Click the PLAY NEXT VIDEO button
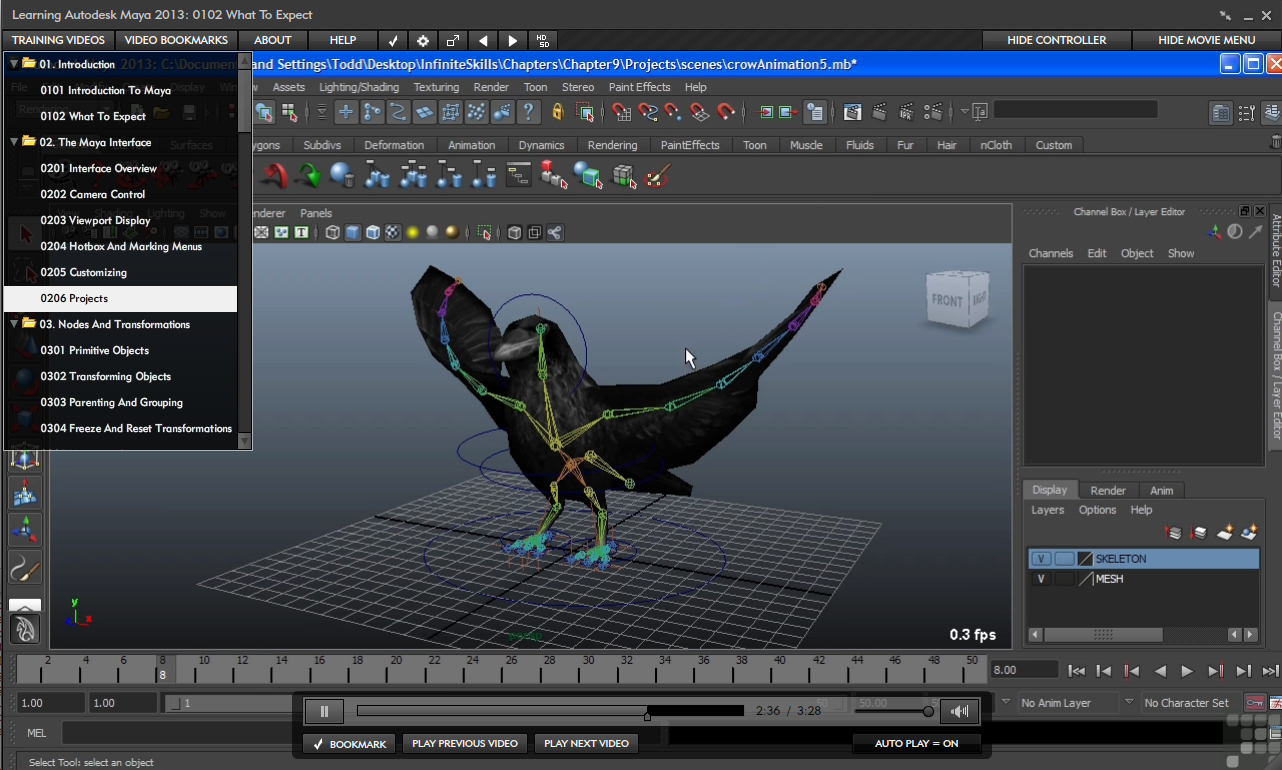1282x770 pixels. (586, 744)
